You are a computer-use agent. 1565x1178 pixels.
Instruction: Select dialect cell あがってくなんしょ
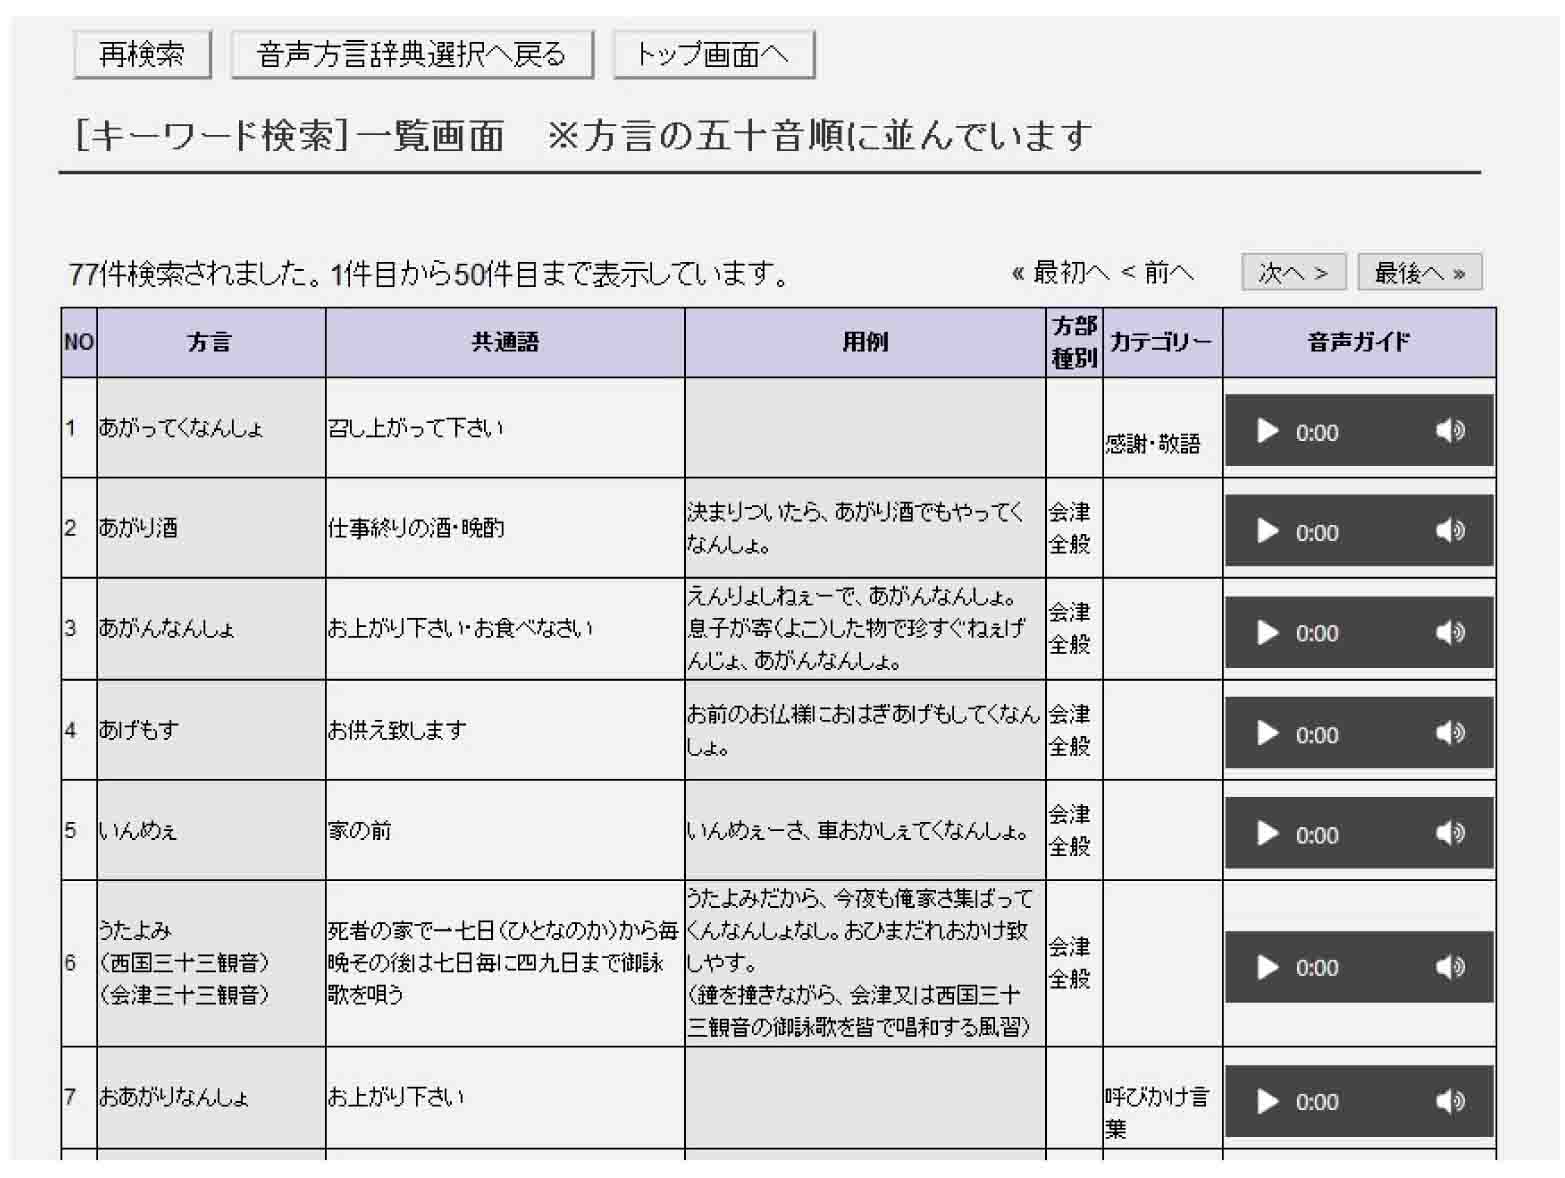[x=210, y=428]
